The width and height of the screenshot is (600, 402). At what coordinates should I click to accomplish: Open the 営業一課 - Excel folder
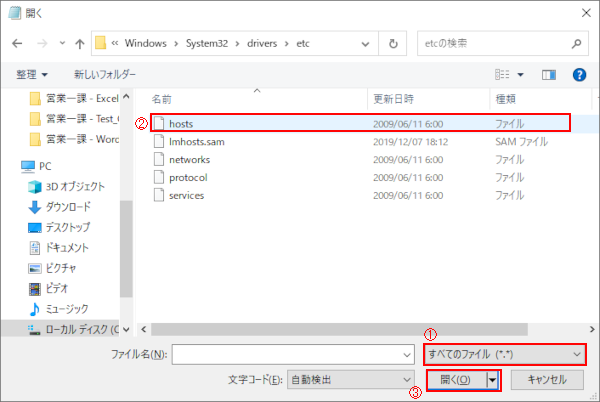click(x=74, y=99)
